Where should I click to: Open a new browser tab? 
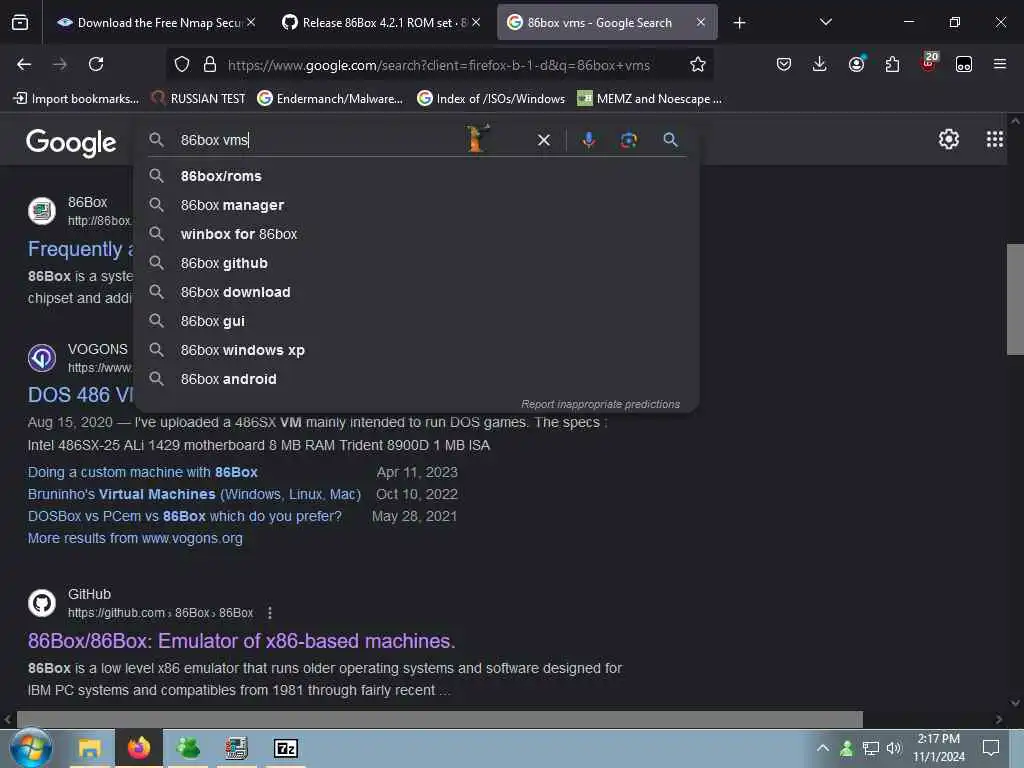739,23
